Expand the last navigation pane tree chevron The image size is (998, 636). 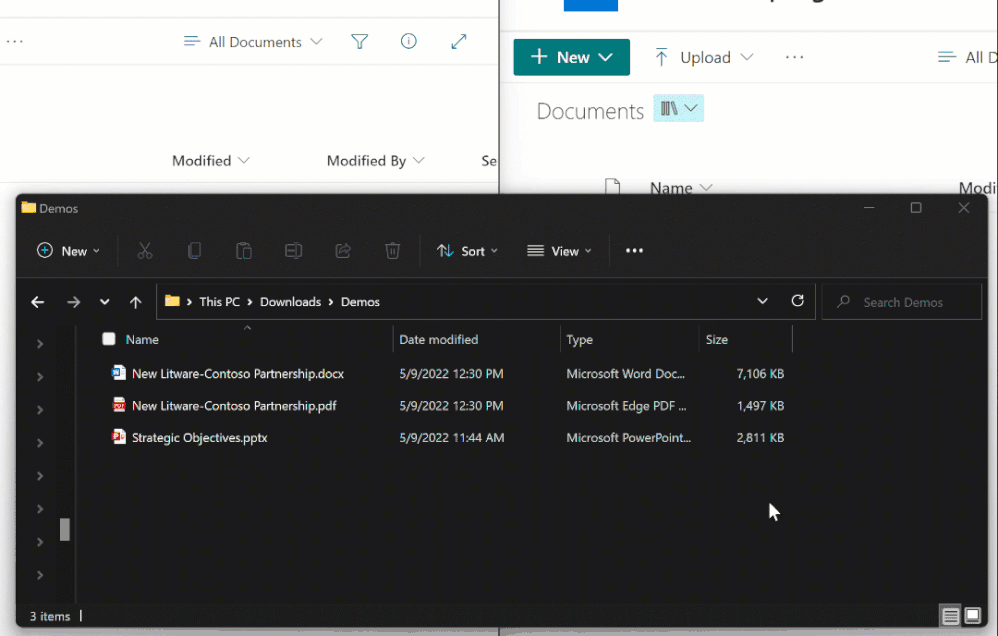[39, 575]
